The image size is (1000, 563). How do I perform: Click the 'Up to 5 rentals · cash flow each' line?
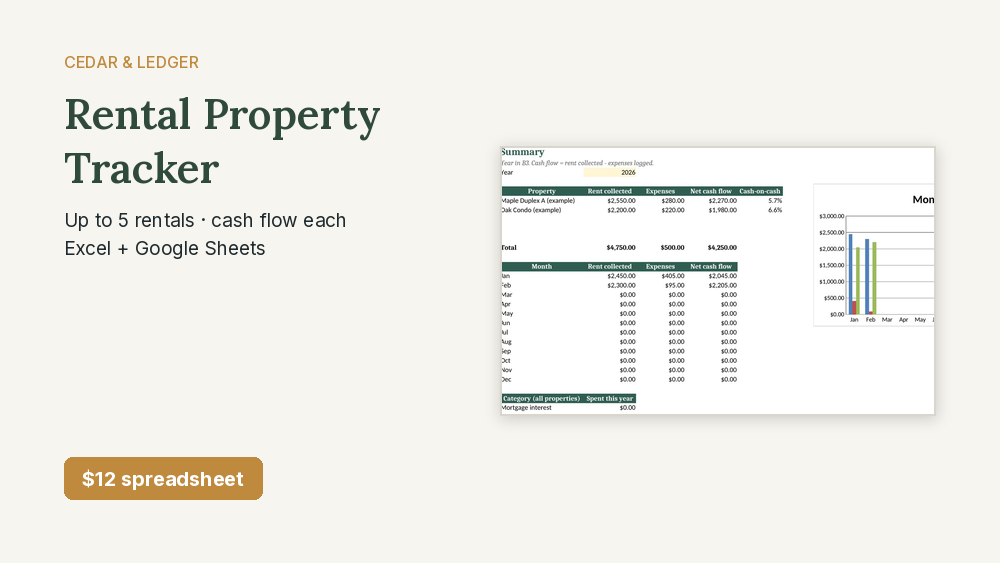(205, 220)
